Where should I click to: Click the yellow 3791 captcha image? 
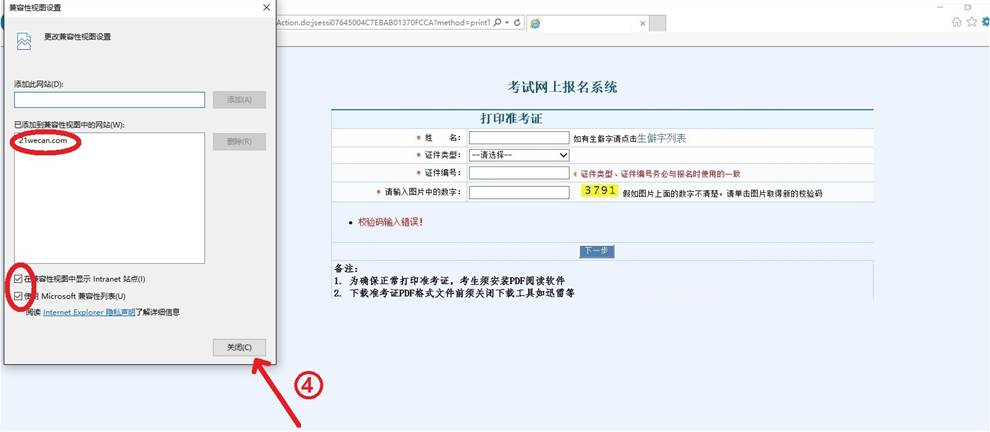[600, 190]
